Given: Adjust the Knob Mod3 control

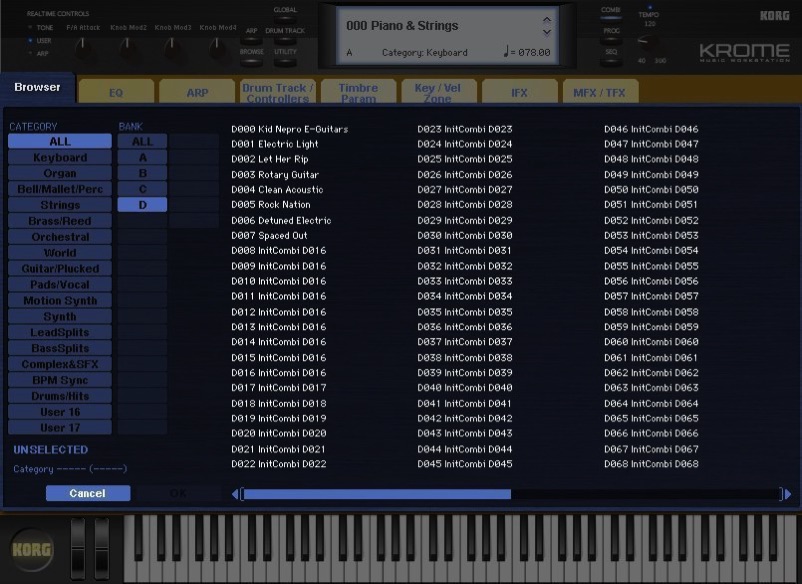Looking at the screenshot, I should [172, 48].
